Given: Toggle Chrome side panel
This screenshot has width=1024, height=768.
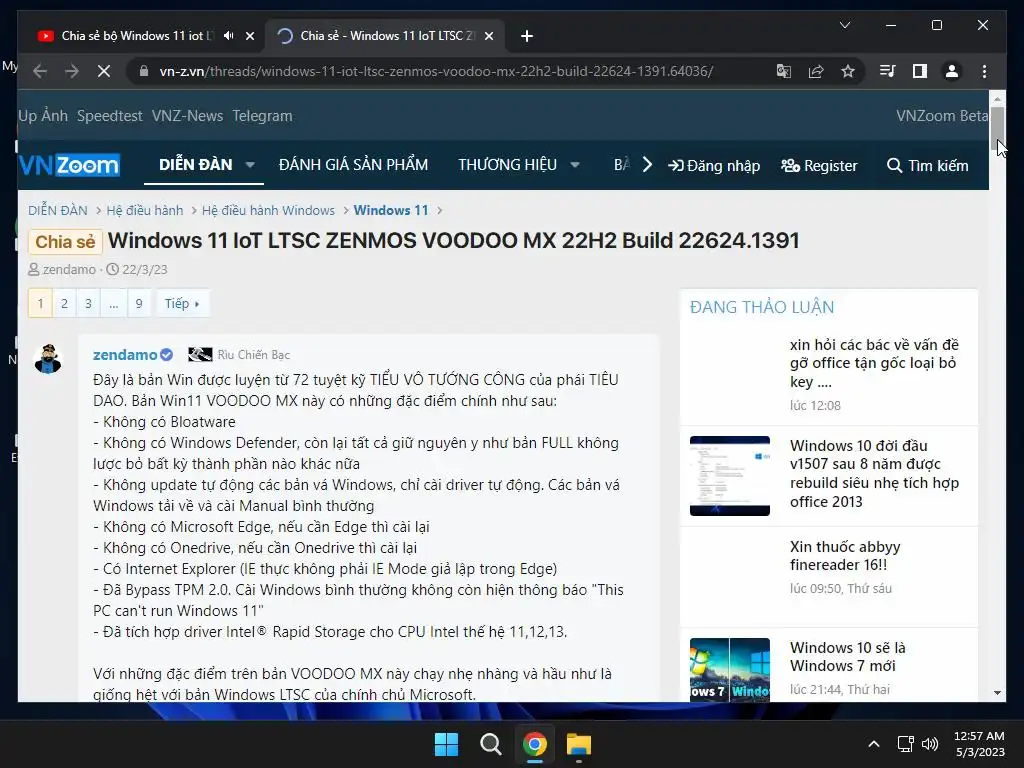Looking at the screenshot, I should pyautogui.click(x=920, y=71).
